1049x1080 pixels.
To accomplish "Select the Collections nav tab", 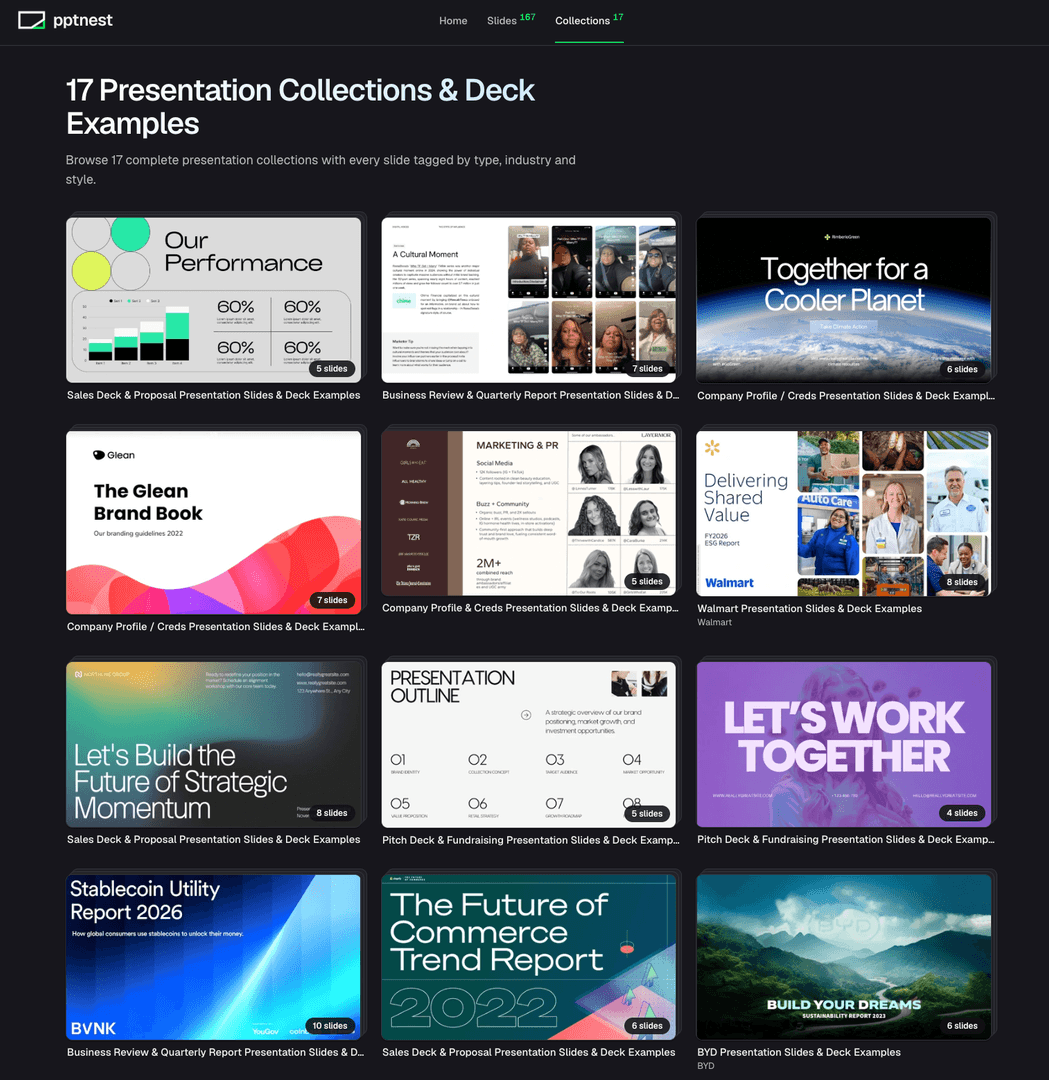I will 589,20.
